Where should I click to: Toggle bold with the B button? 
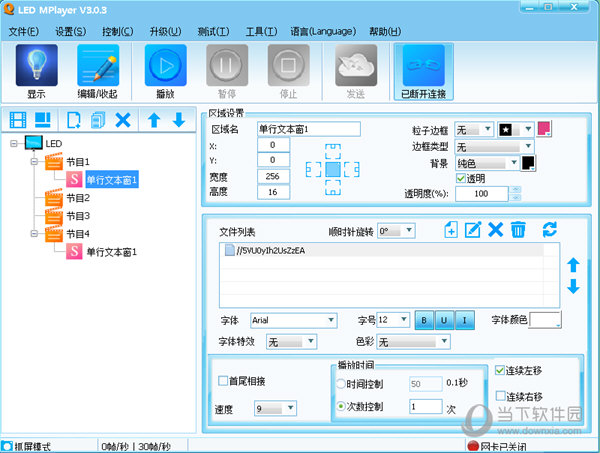coord(424,320)
